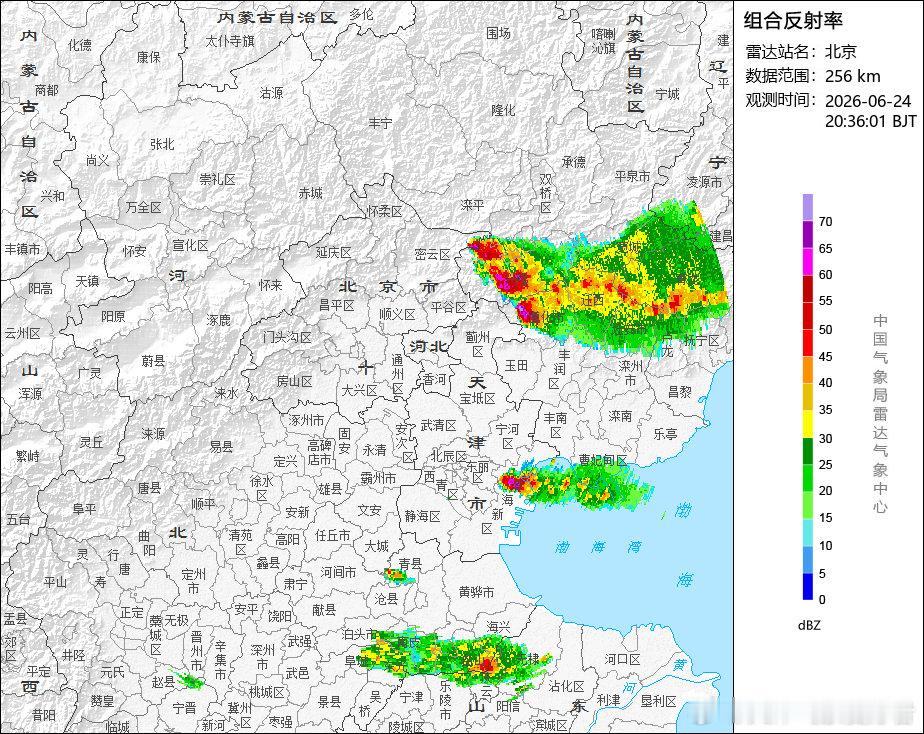Click the 延庆区 label
Viewport: 924px width, 734px height.
click(333, 252)
